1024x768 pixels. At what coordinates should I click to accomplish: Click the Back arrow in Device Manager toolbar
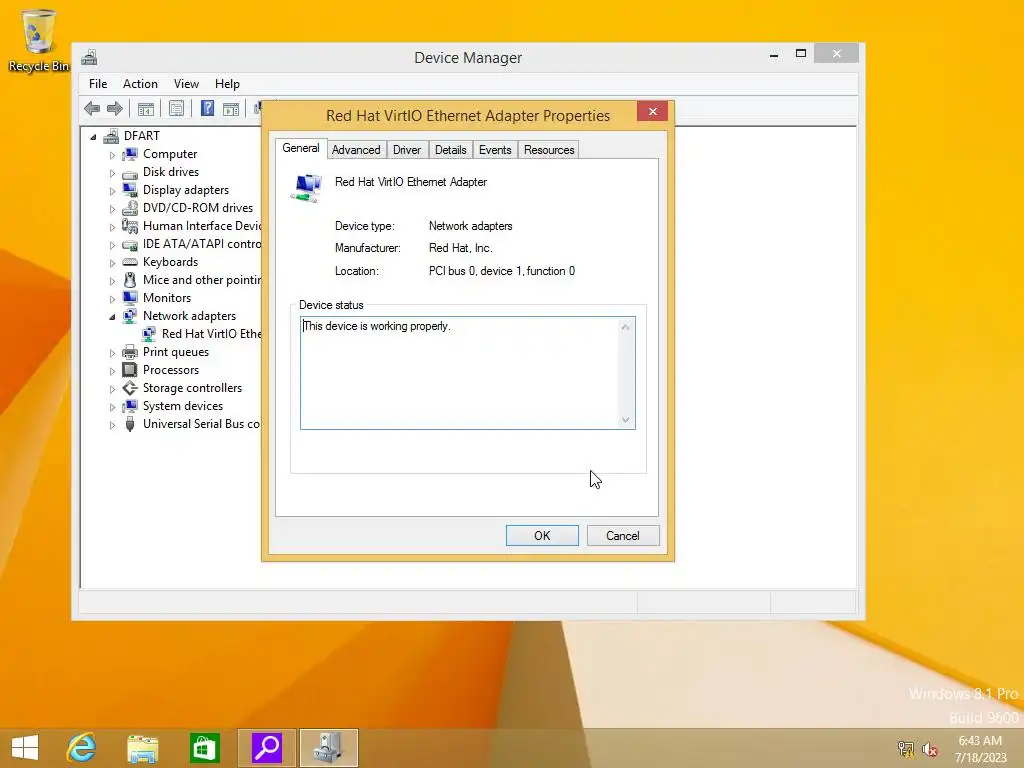[x=92, y=108]
